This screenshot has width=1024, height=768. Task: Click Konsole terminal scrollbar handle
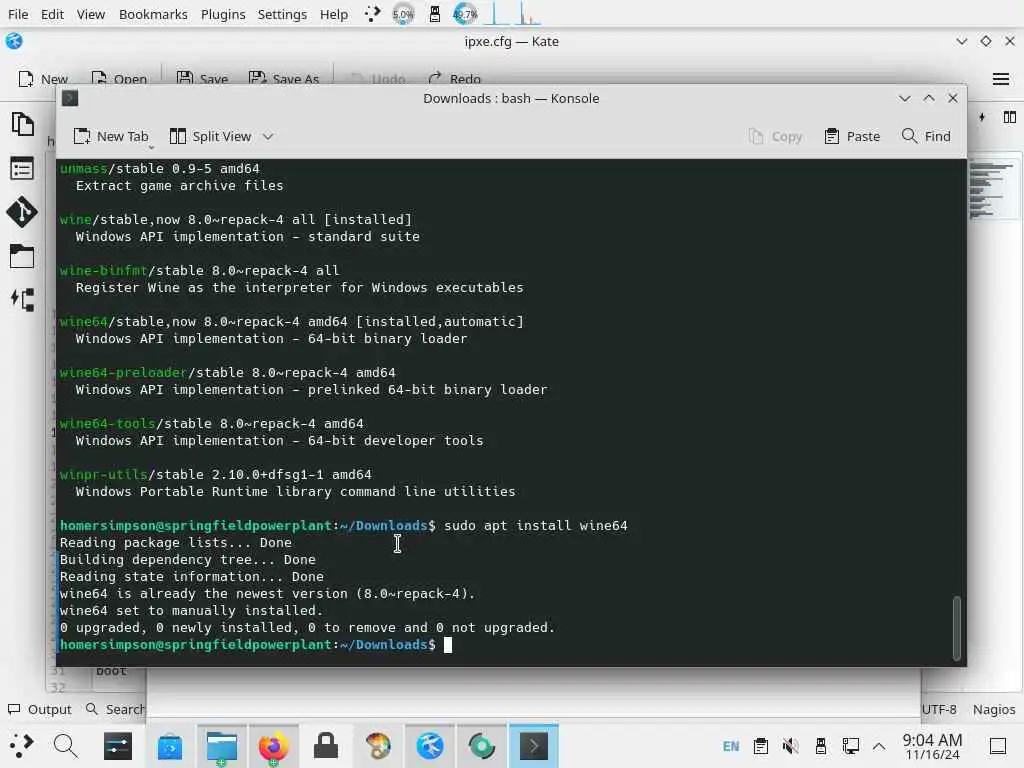pos(957,628)
